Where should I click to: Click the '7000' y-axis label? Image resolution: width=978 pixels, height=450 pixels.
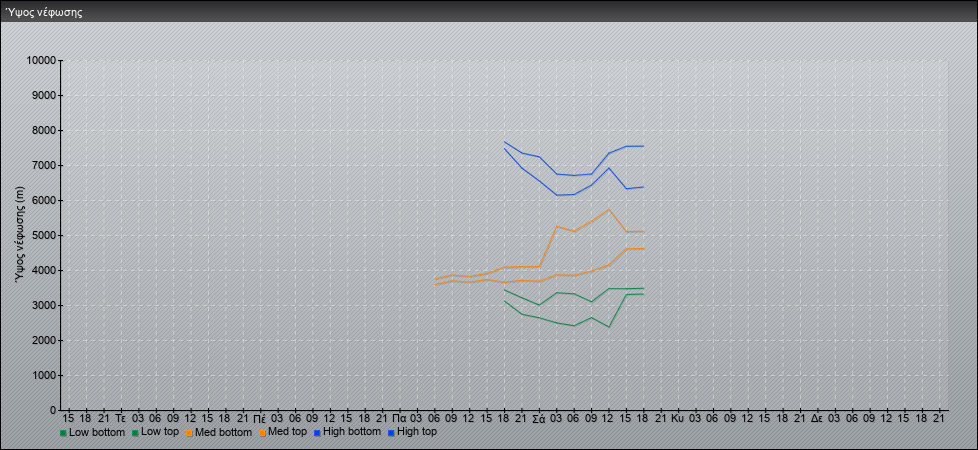coord(44,165)
